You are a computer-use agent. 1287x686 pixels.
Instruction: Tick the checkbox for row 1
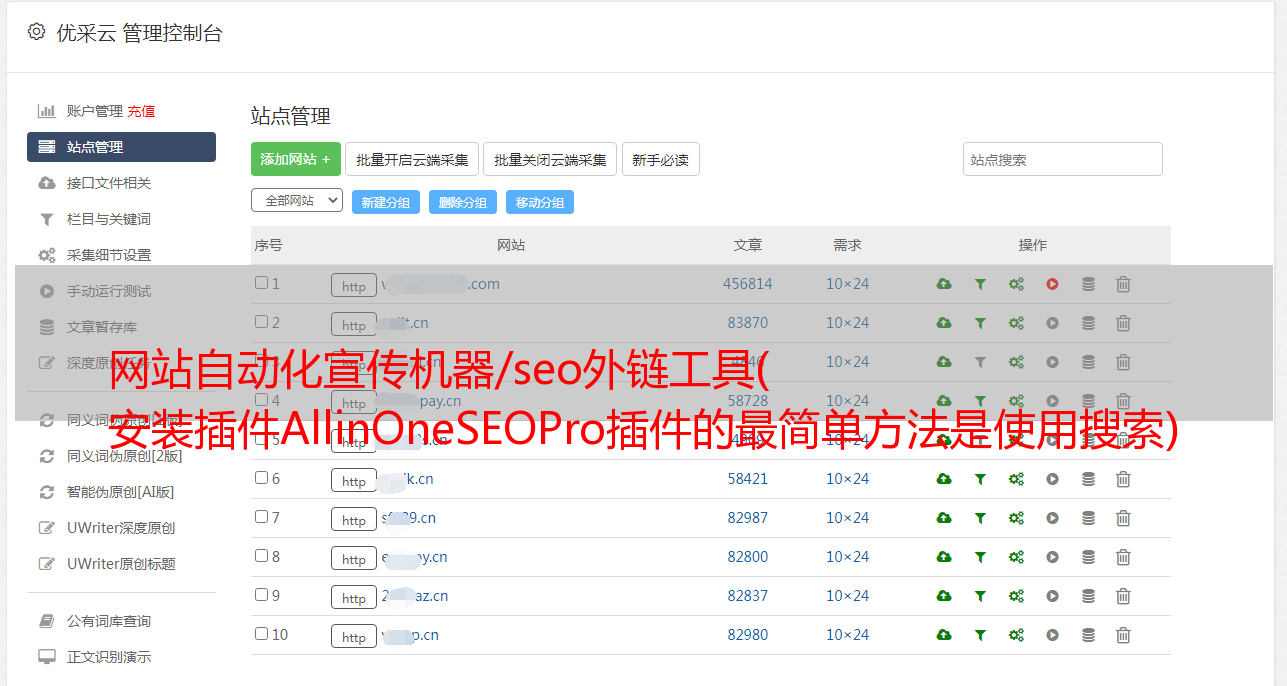pyautogui.click(x=261, y=283)
